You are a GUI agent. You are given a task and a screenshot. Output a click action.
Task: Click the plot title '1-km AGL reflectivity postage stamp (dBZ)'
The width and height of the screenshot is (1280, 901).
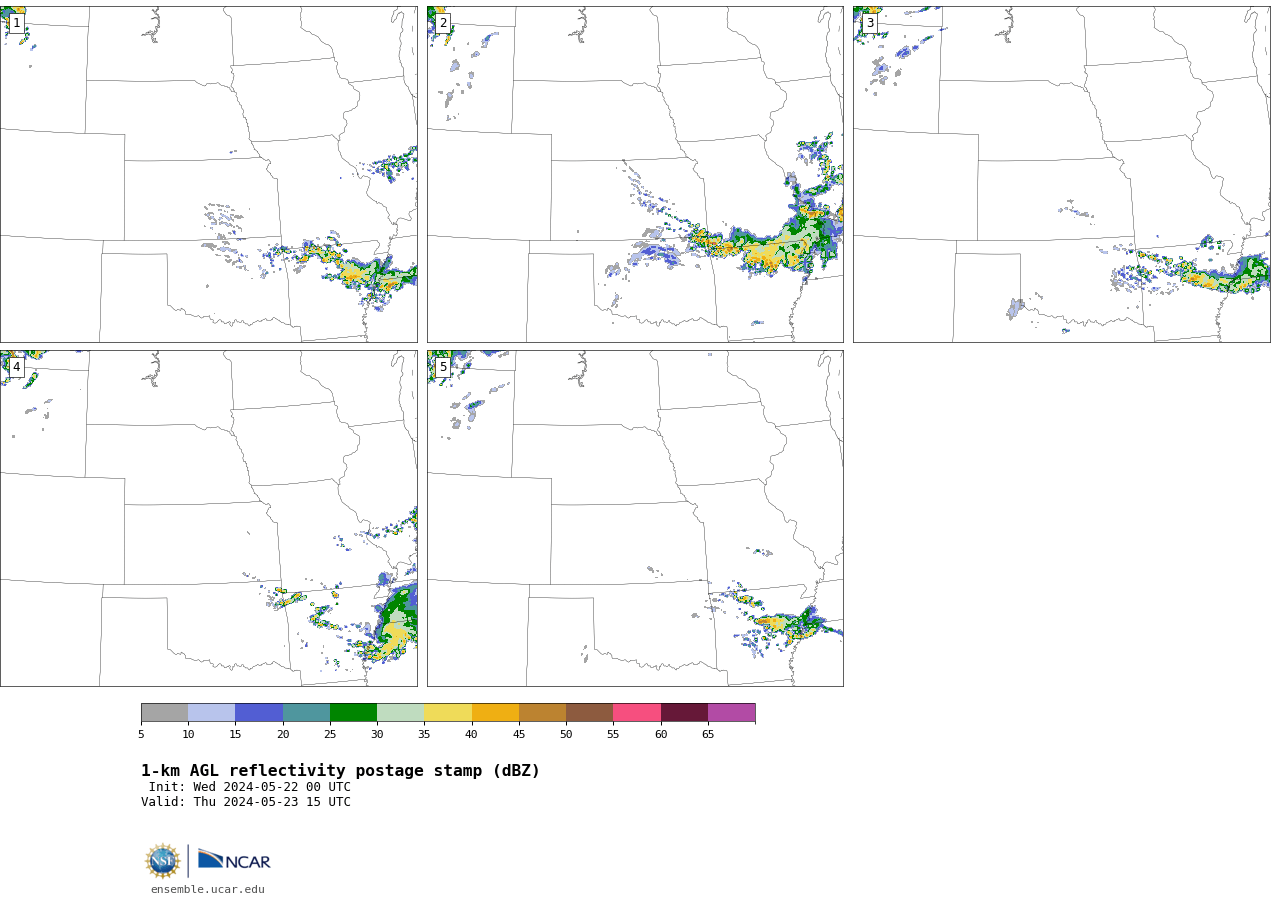[x=340, y=771]
